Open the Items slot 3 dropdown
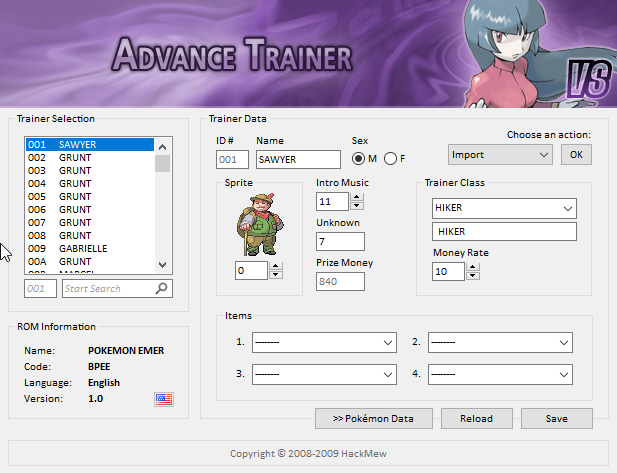Screen dimensions: 617x473 point(324,374)
